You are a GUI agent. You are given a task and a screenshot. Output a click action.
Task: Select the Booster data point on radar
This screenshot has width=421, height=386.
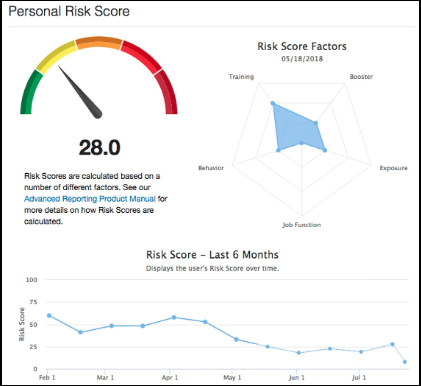(316, 123)
